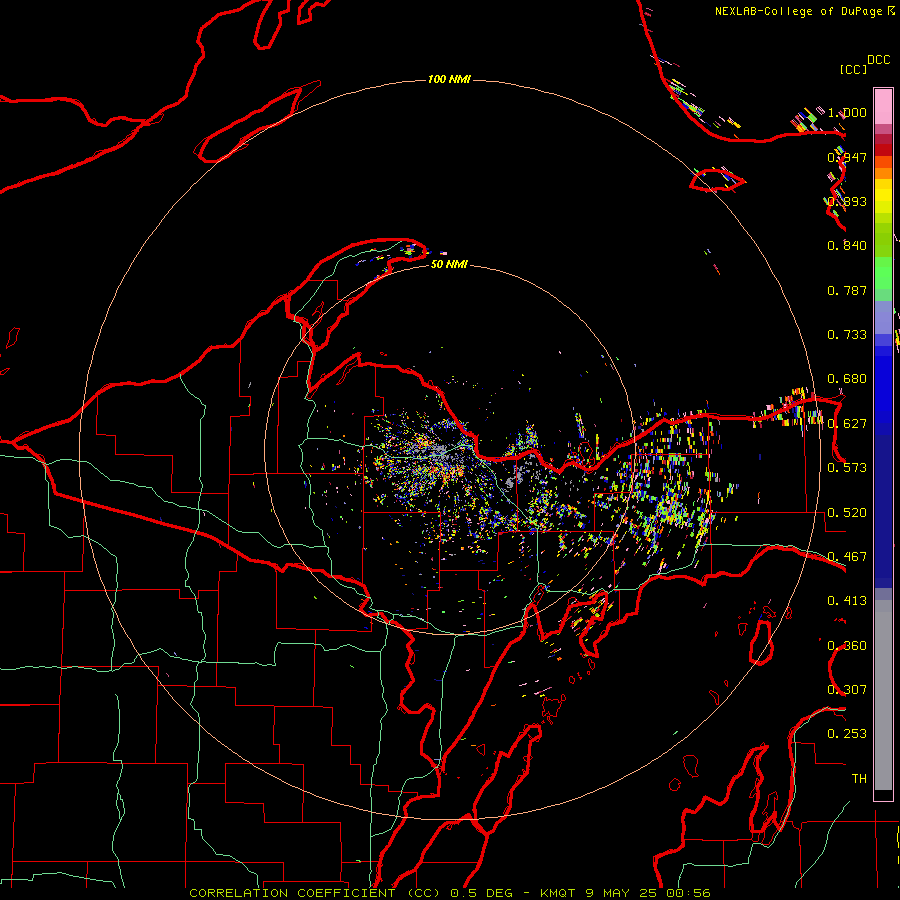Click the 00:56 timestamp
Viewport: 900px width, 900px height.
pos(689,893)
